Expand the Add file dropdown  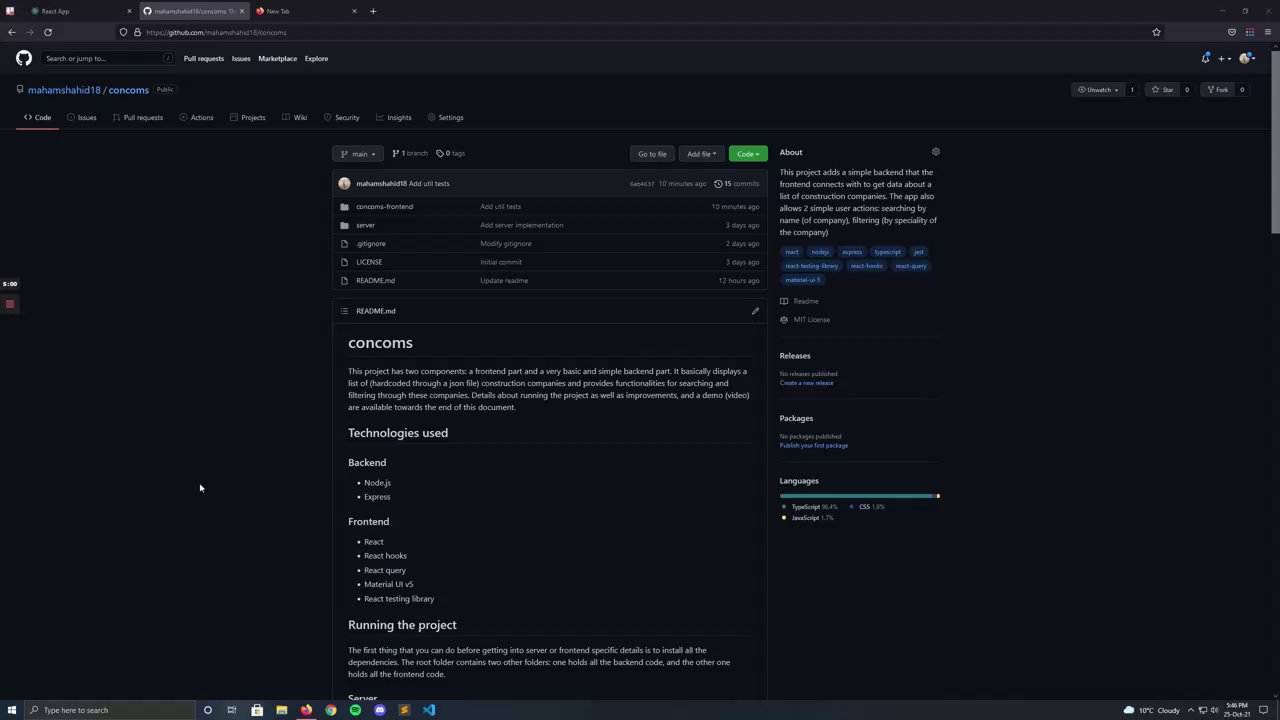701,154
